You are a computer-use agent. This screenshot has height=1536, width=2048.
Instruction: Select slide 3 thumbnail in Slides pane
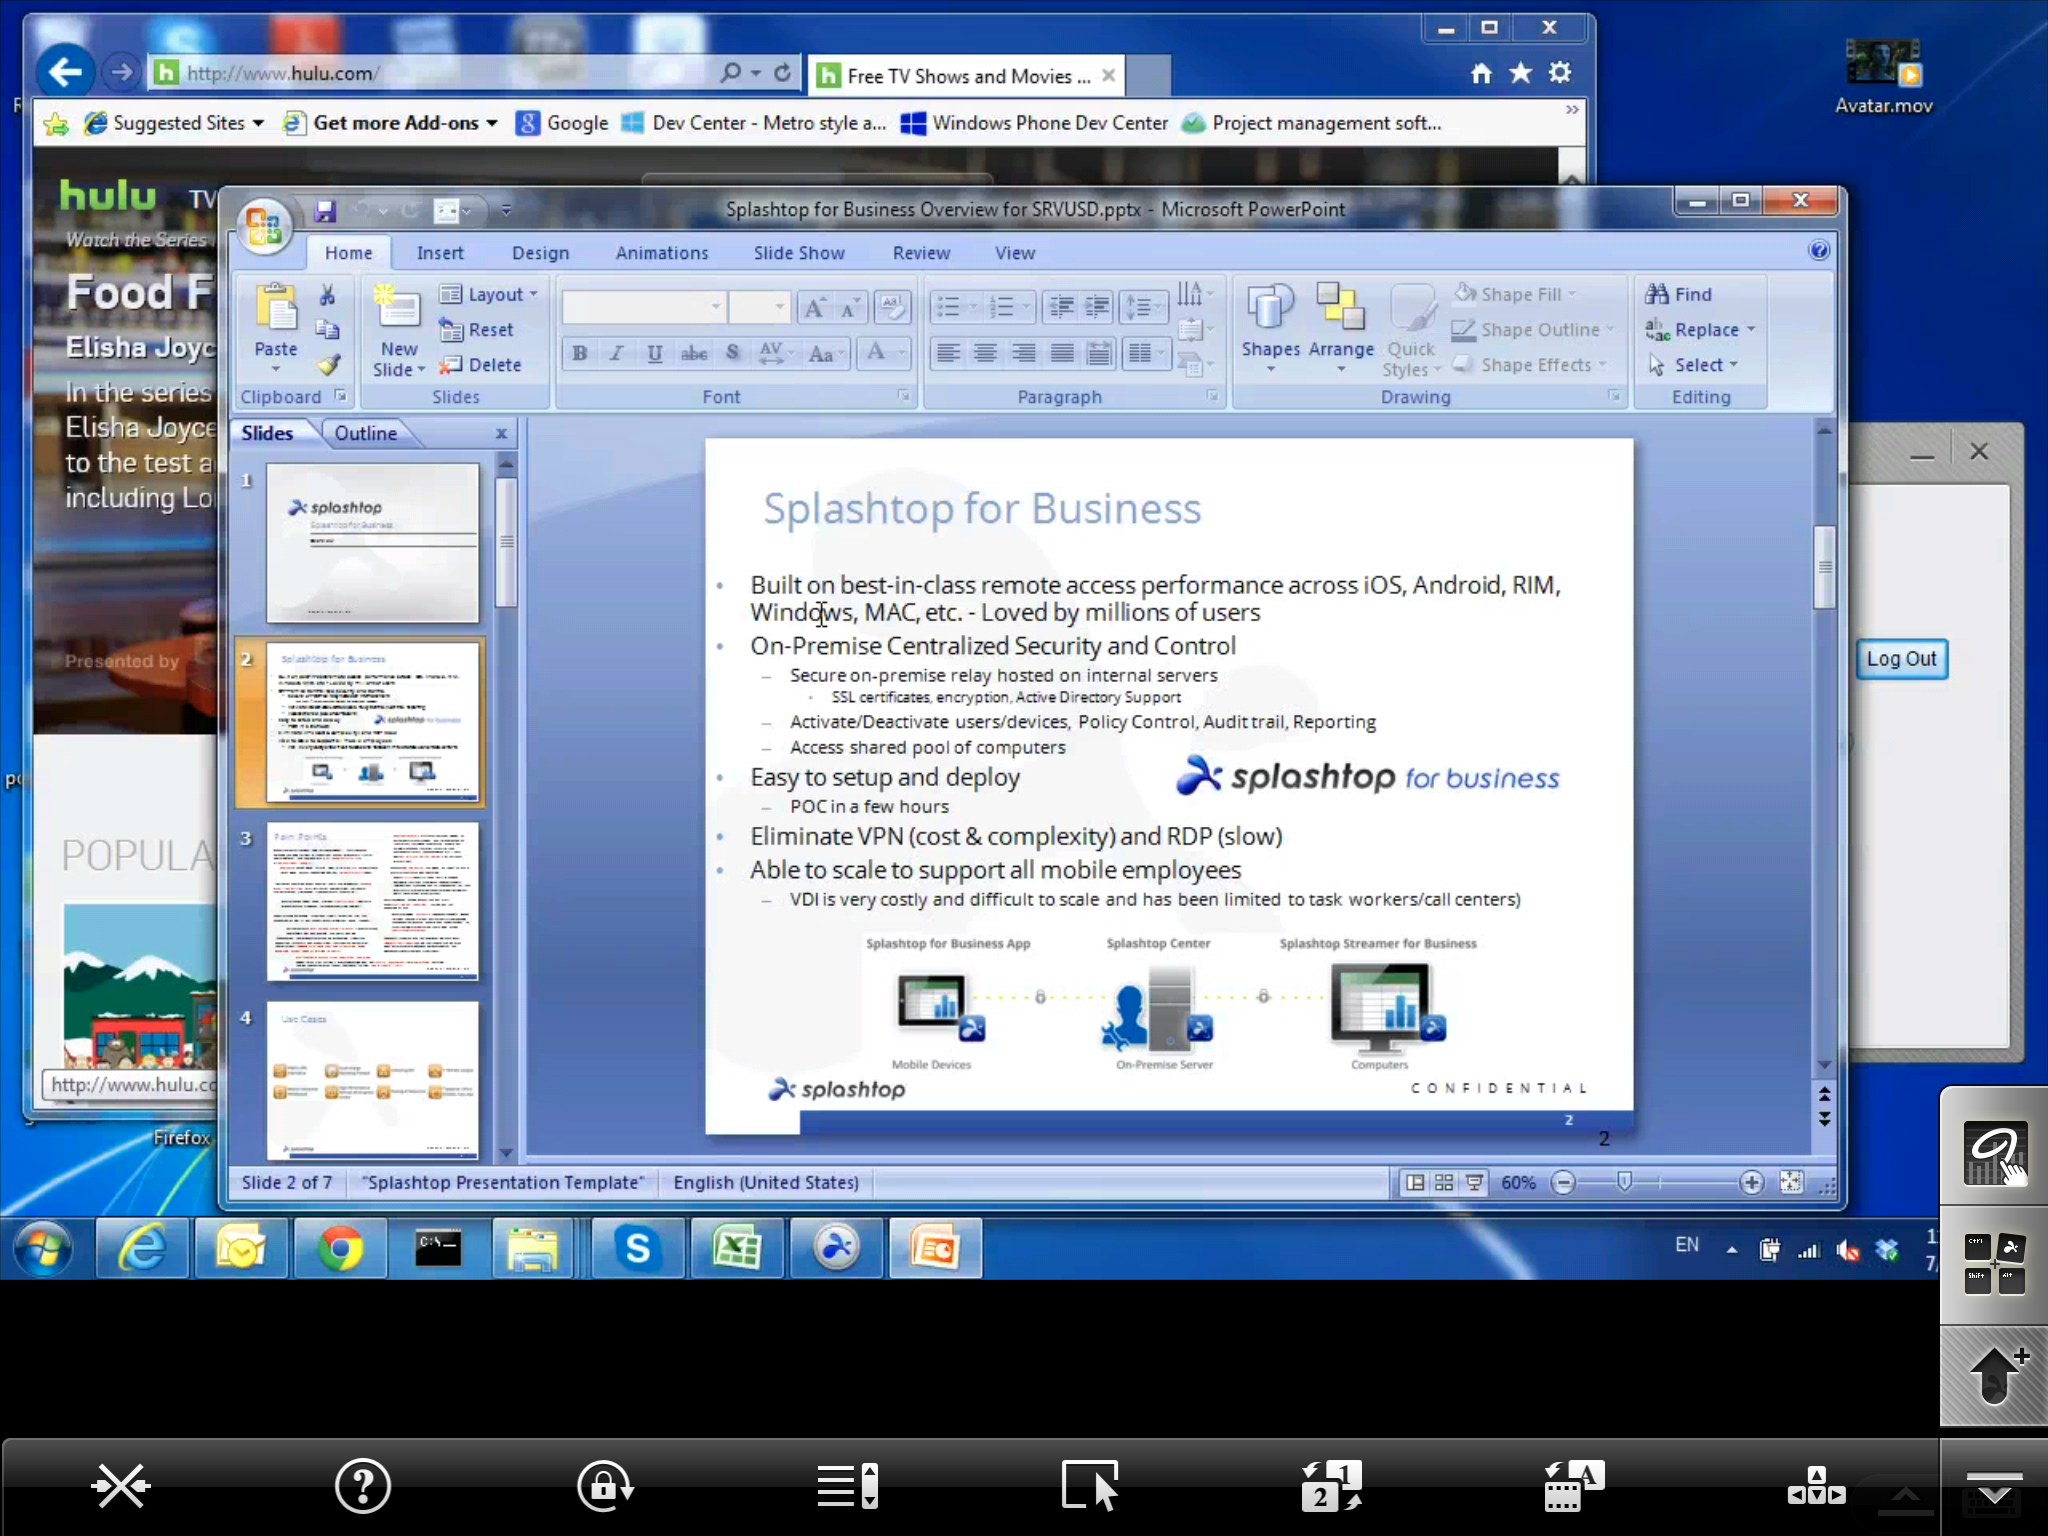click(x=372, y=900)
